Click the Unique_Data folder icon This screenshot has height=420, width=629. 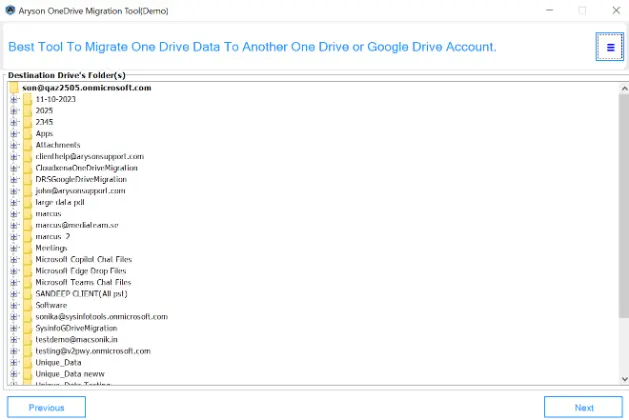pyautogui.click(x=27, y=363)
